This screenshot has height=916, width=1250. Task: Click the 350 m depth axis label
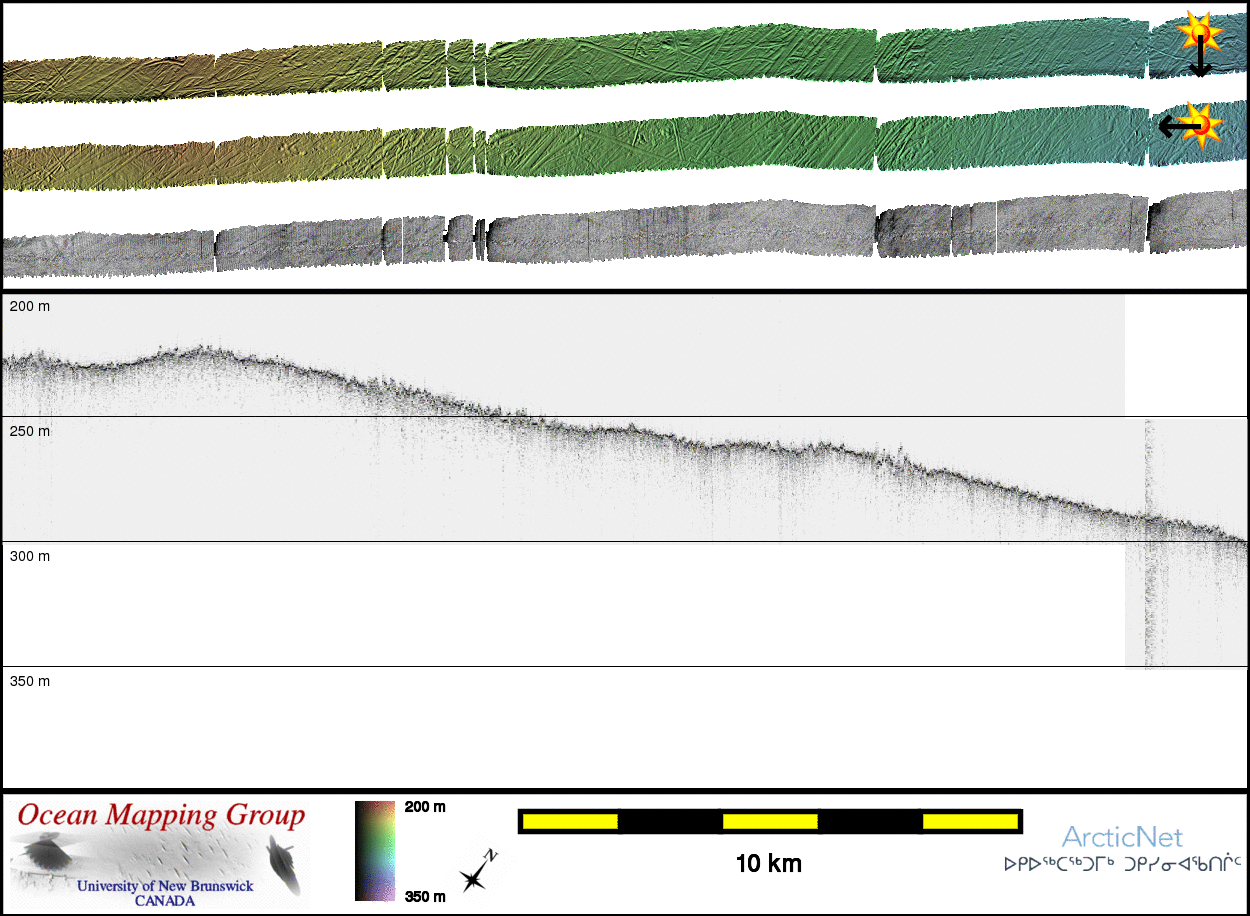coord(29,681)
